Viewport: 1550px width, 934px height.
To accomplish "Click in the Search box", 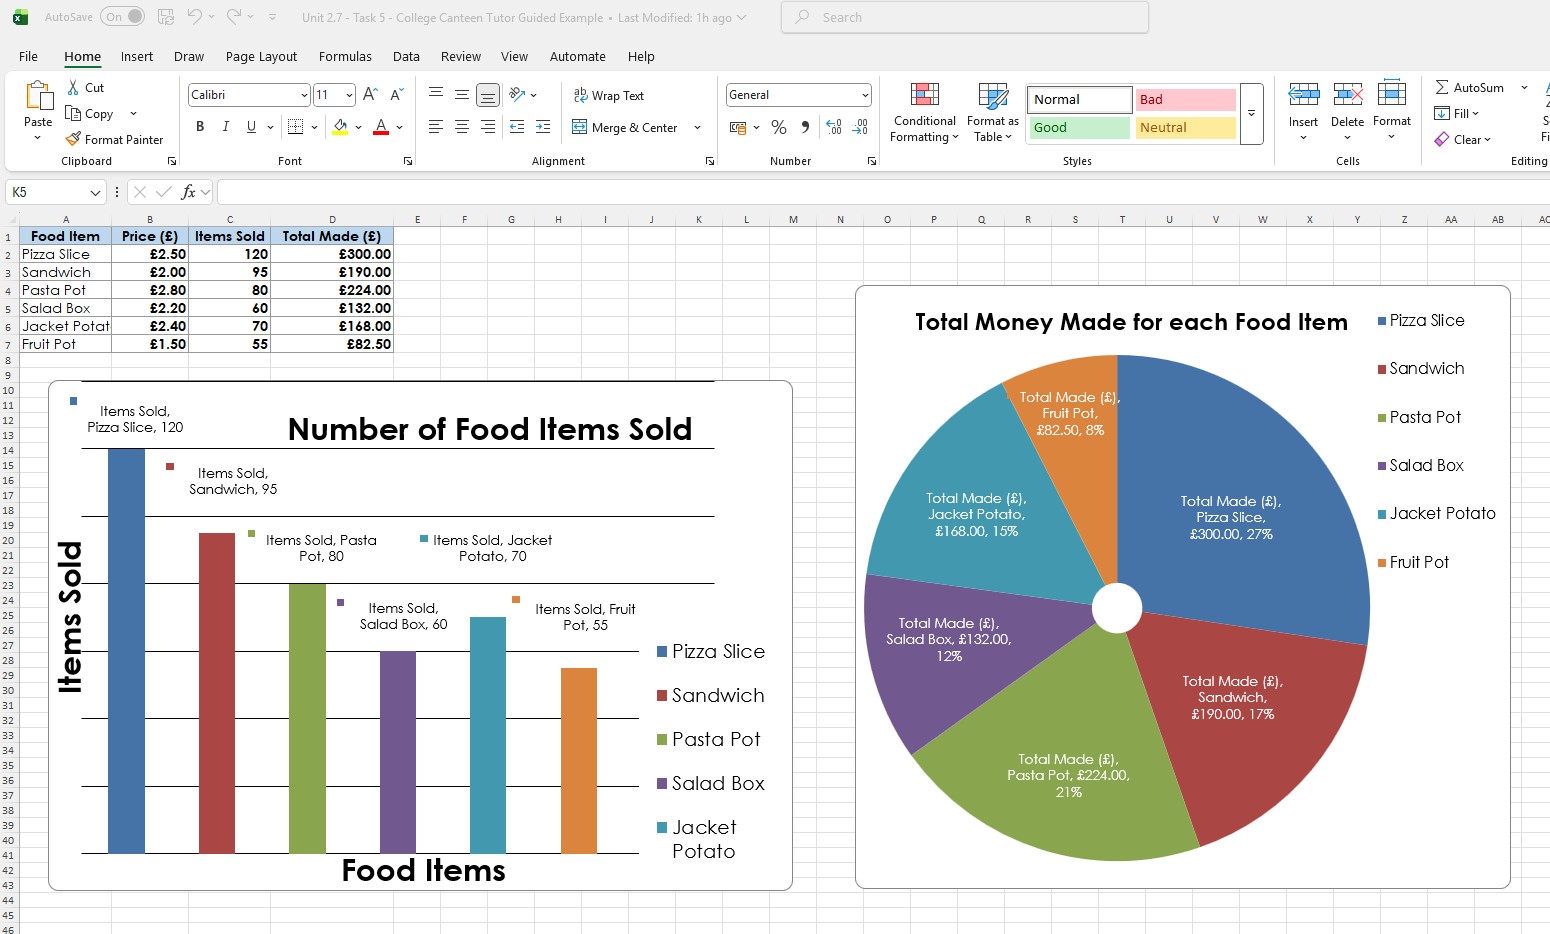I will tap(965, 17).
